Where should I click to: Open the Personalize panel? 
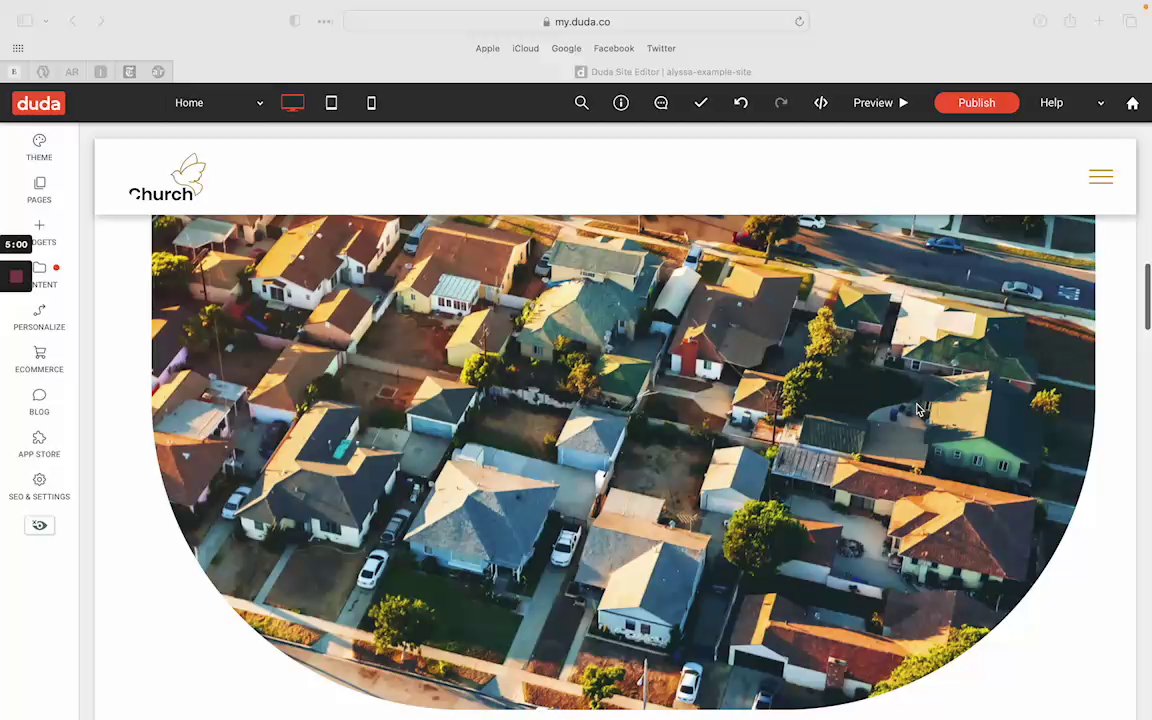coord(39,317)
